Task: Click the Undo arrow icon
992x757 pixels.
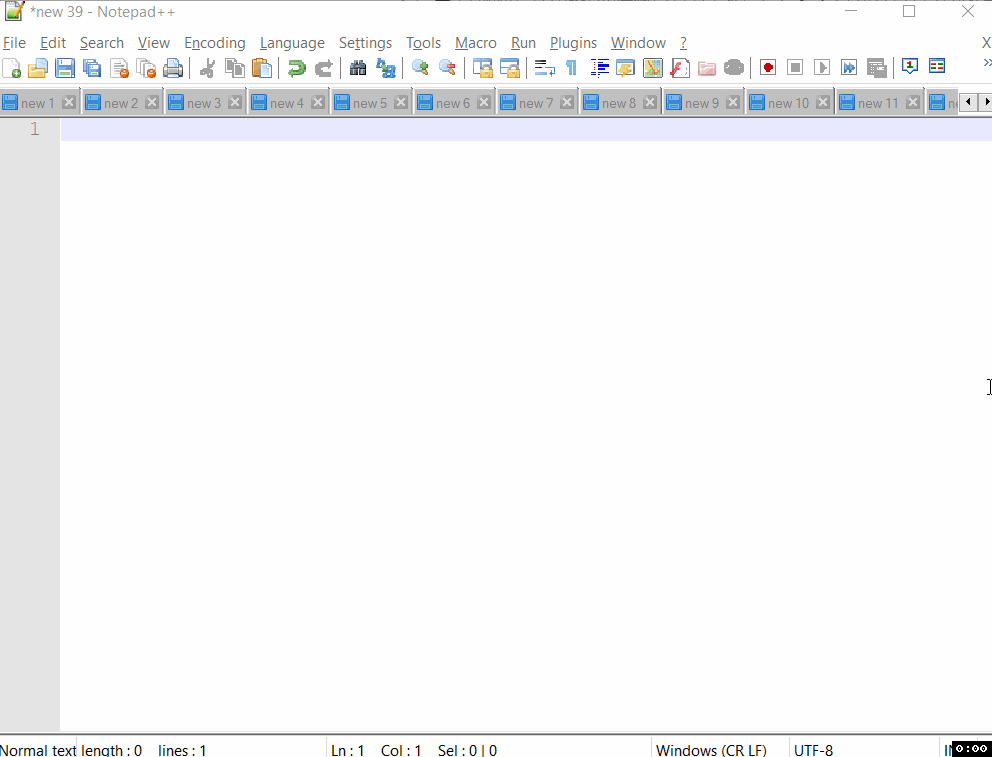Action: click(x=296, y=68)
